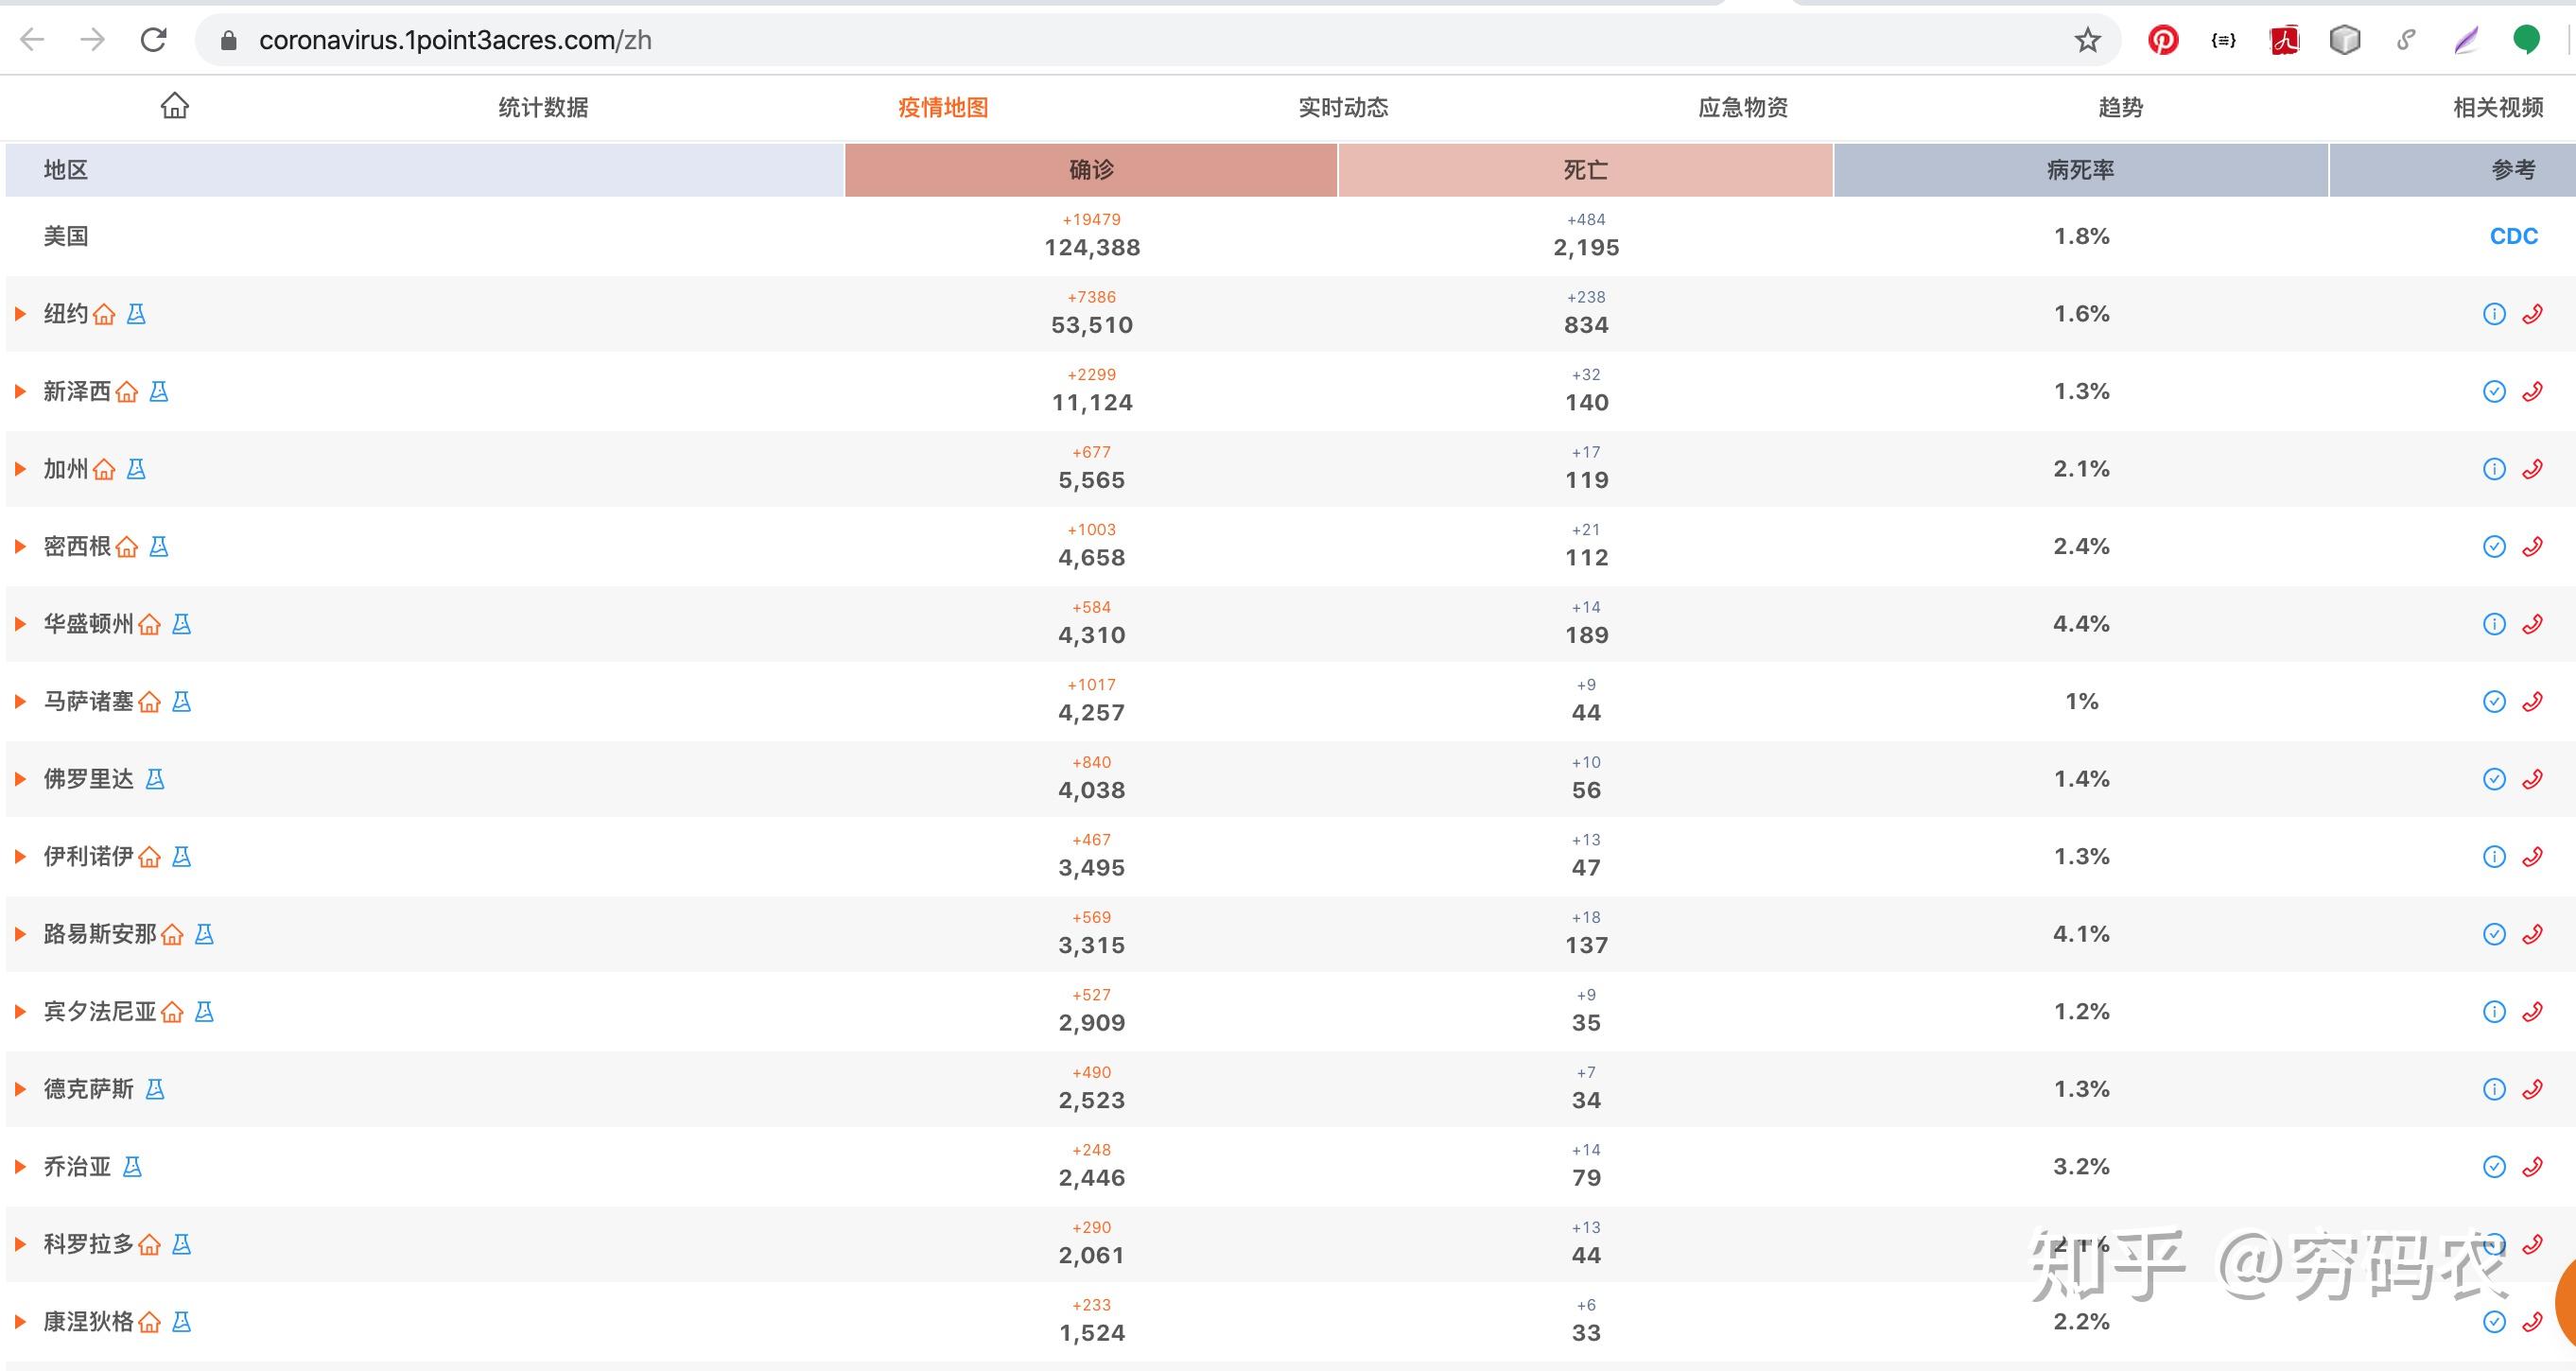Open the Adobe Acrobat extension icon
This screenshot has width=2576, height=1371.
tap(2284, 40)
